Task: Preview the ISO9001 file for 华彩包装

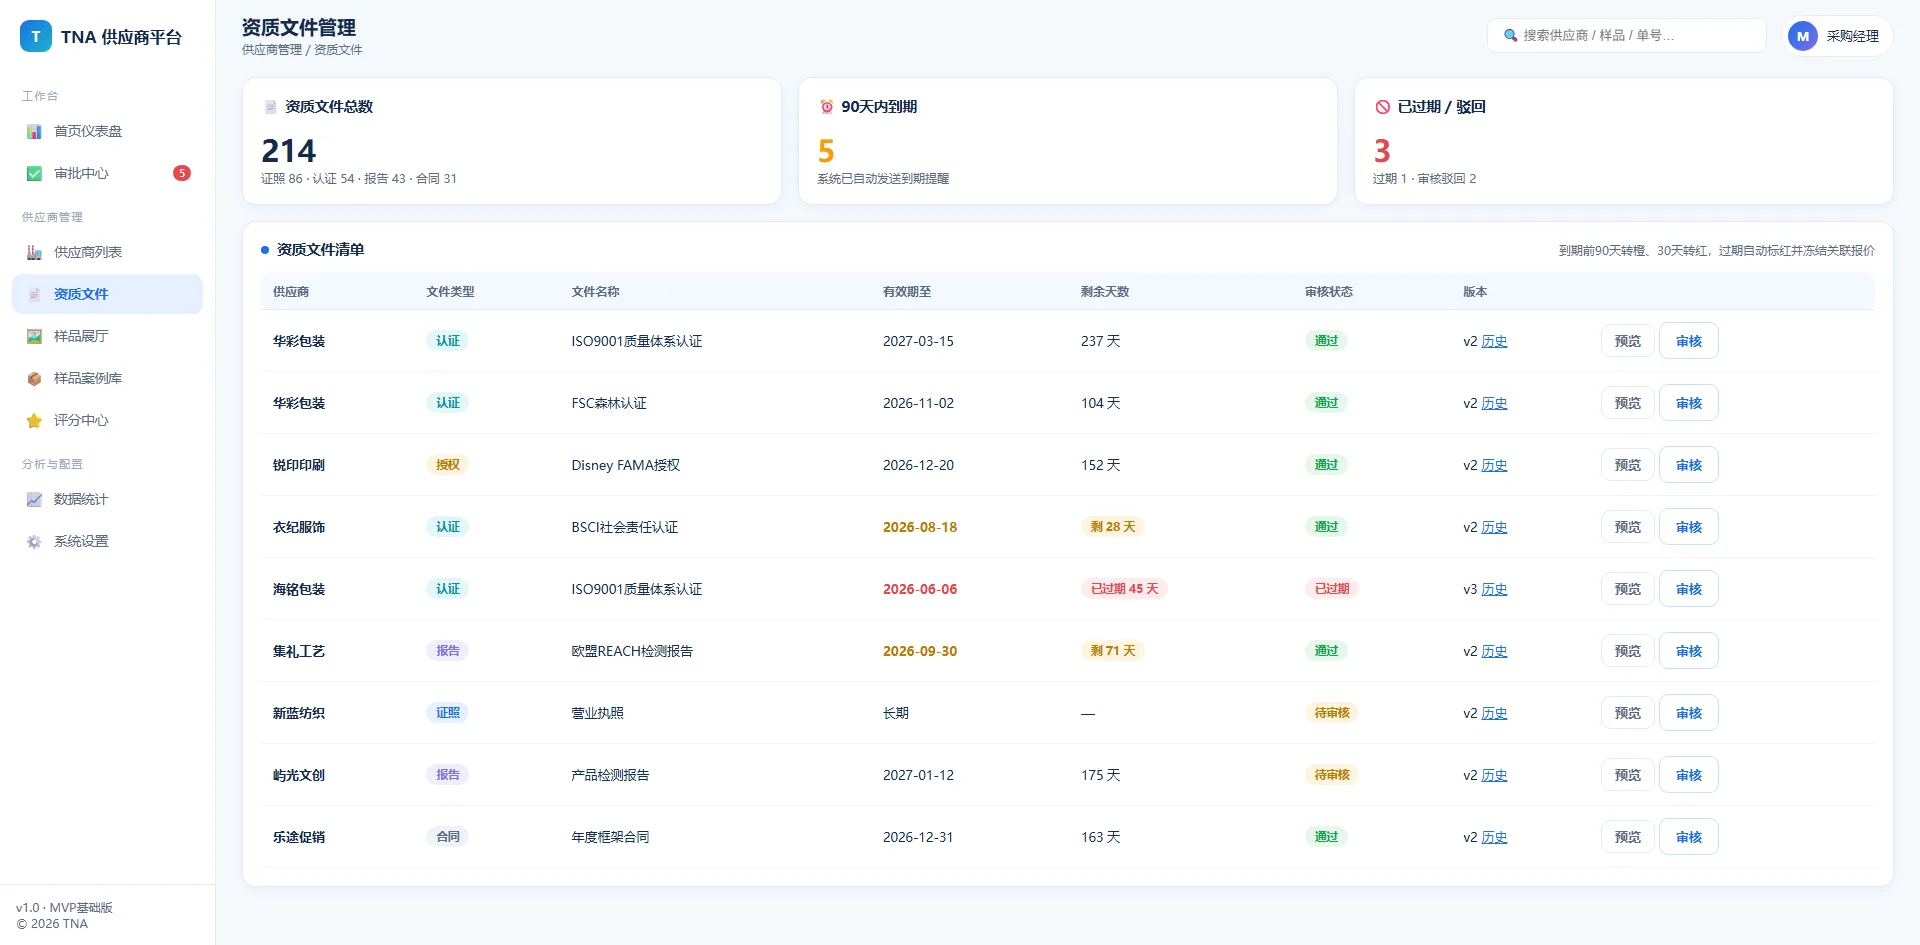Action: point(1627,341)
